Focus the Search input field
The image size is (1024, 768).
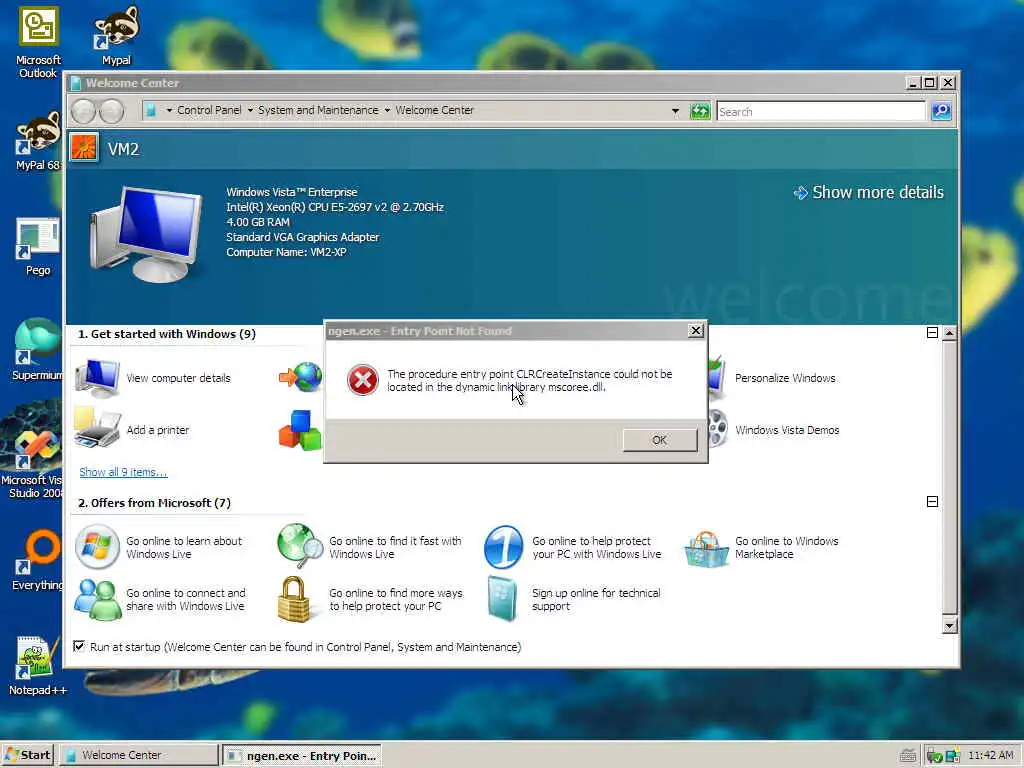[x=821, y=112]
